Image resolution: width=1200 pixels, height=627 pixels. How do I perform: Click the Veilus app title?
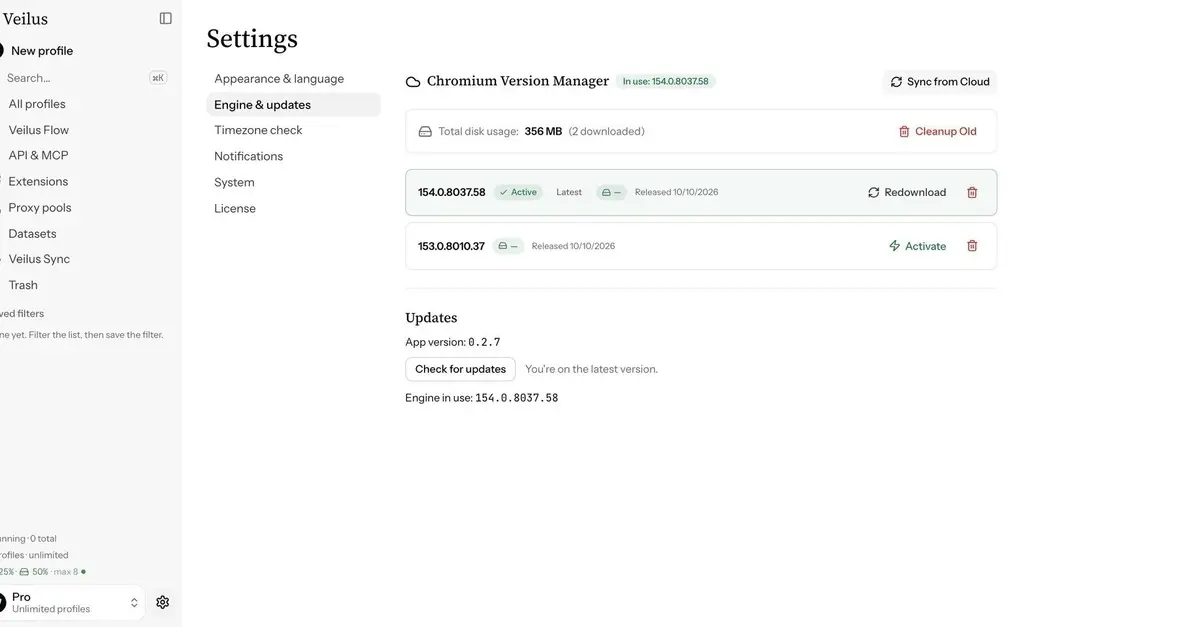click(x=25, y=19)
